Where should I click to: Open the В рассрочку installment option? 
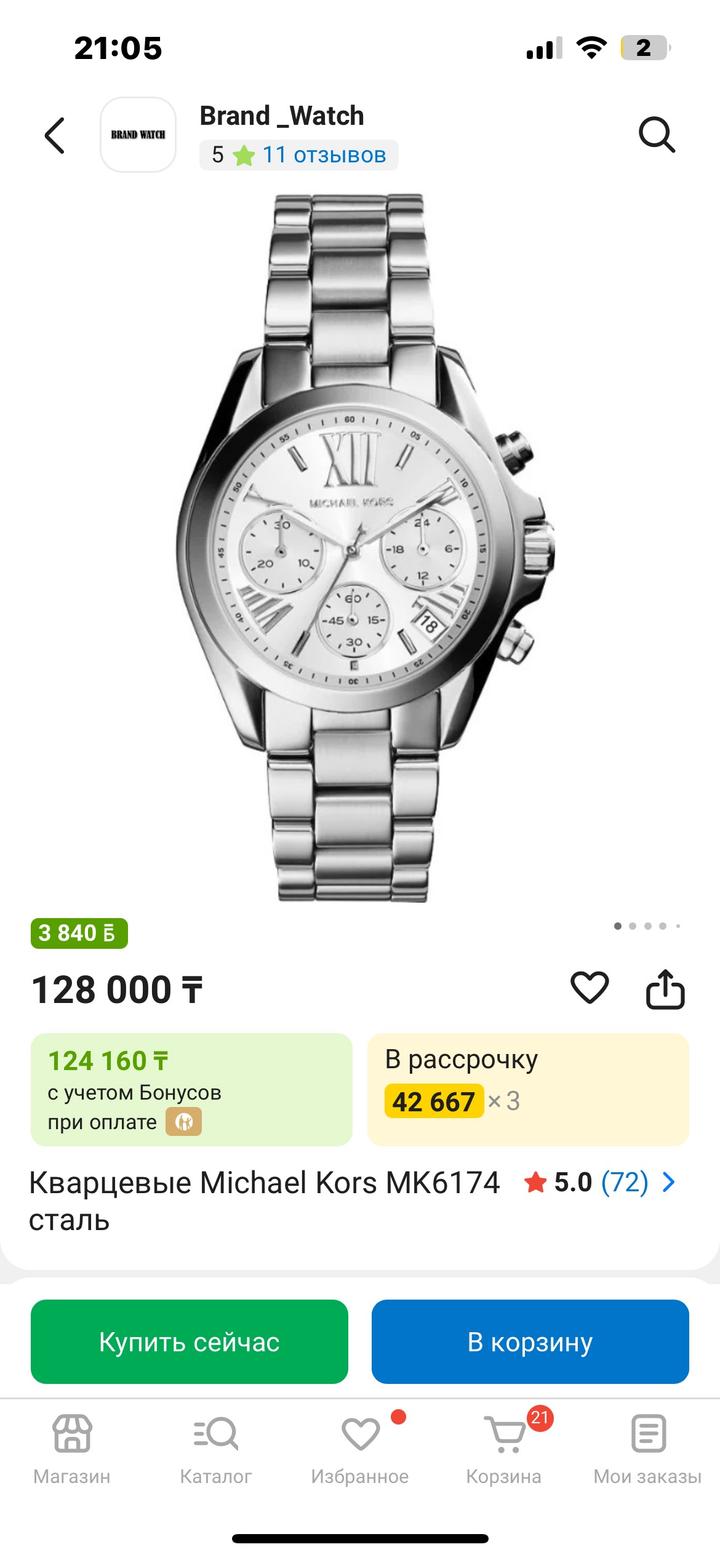click(x=528, y=1089)
